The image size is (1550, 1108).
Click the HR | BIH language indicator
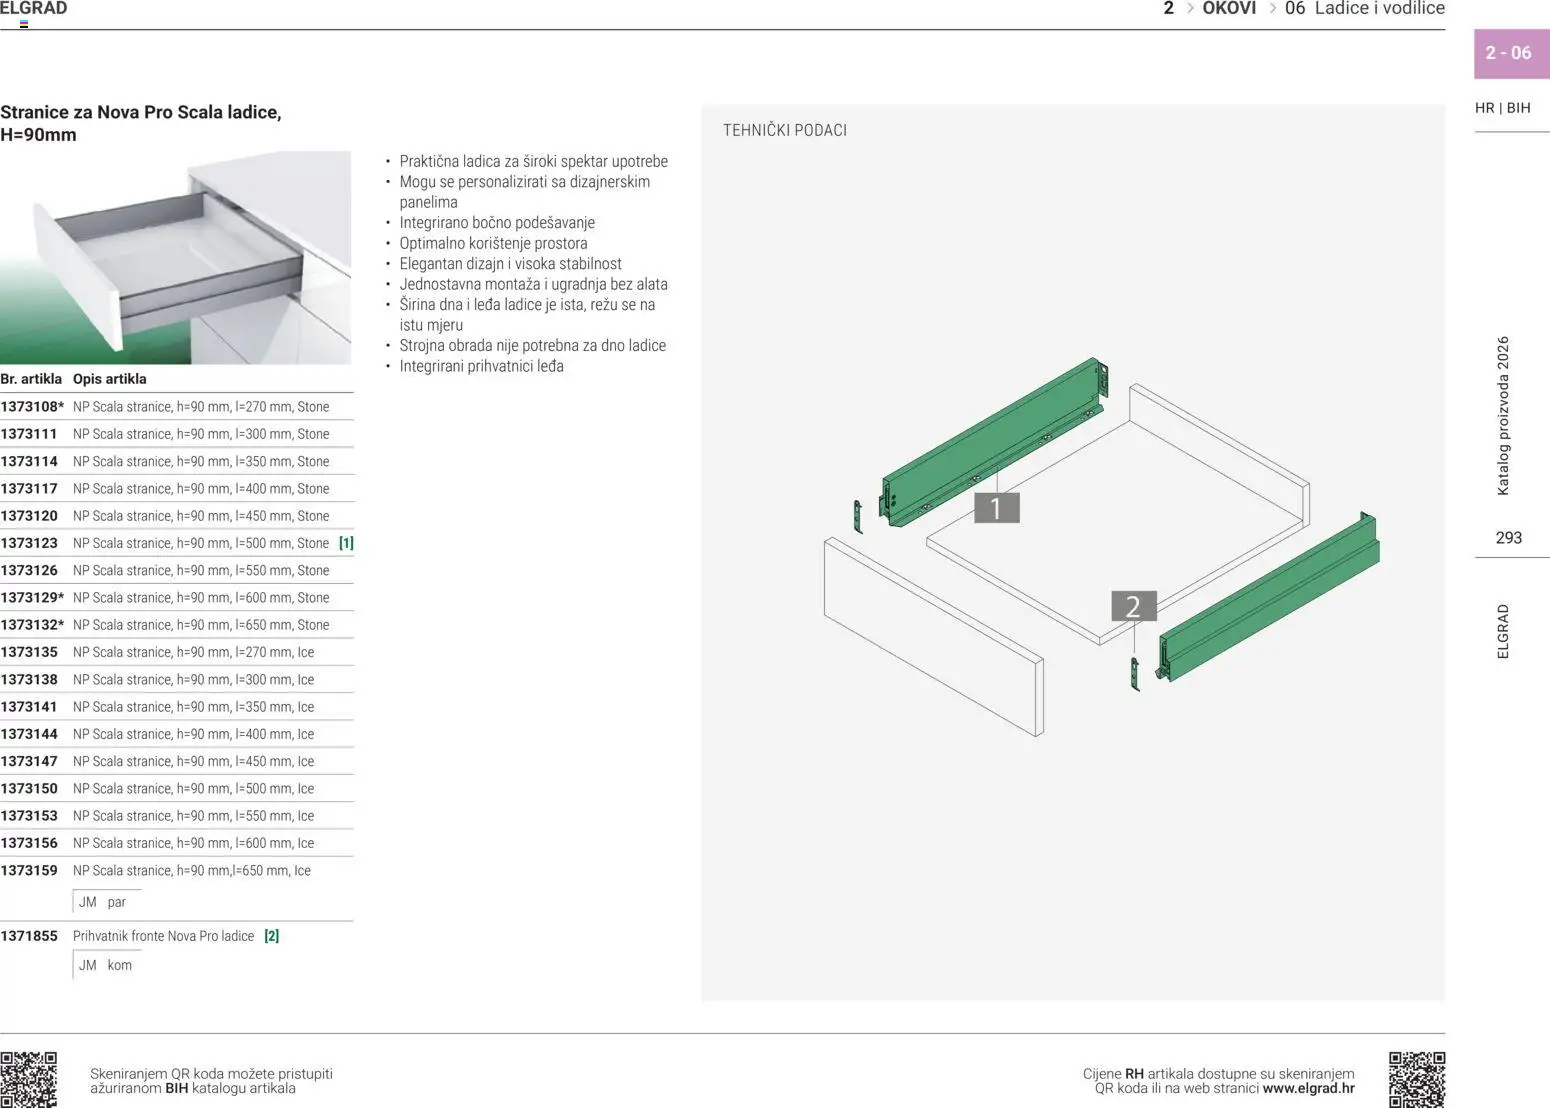pos(1503,108)
